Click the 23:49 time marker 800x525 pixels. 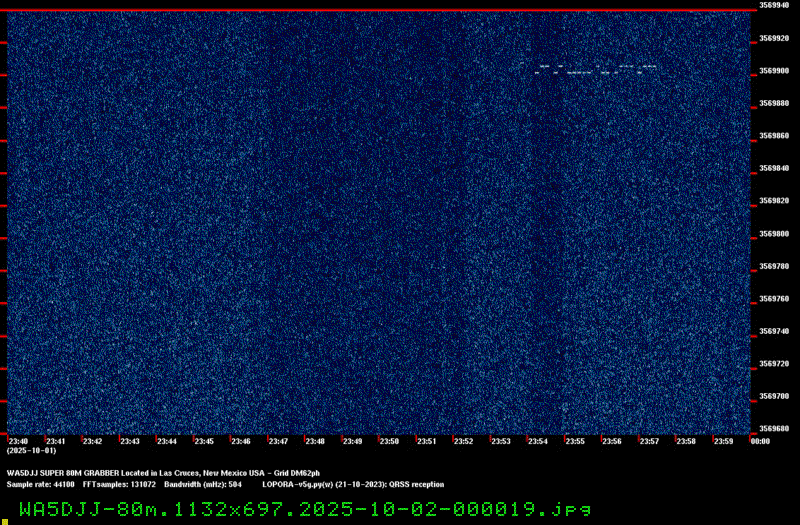[353, 441]
